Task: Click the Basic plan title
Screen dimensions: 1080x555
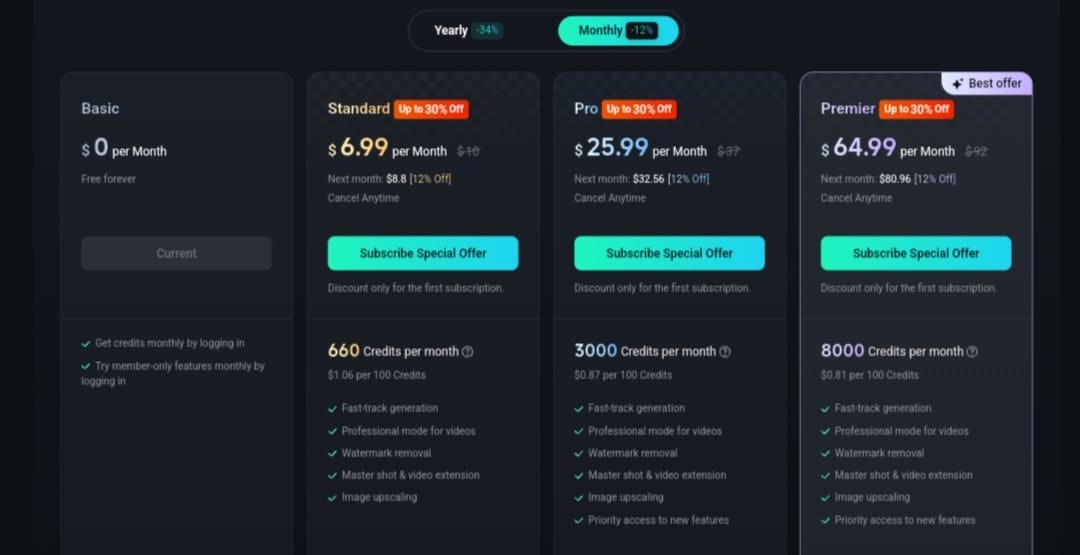Action: click(100, 108)
